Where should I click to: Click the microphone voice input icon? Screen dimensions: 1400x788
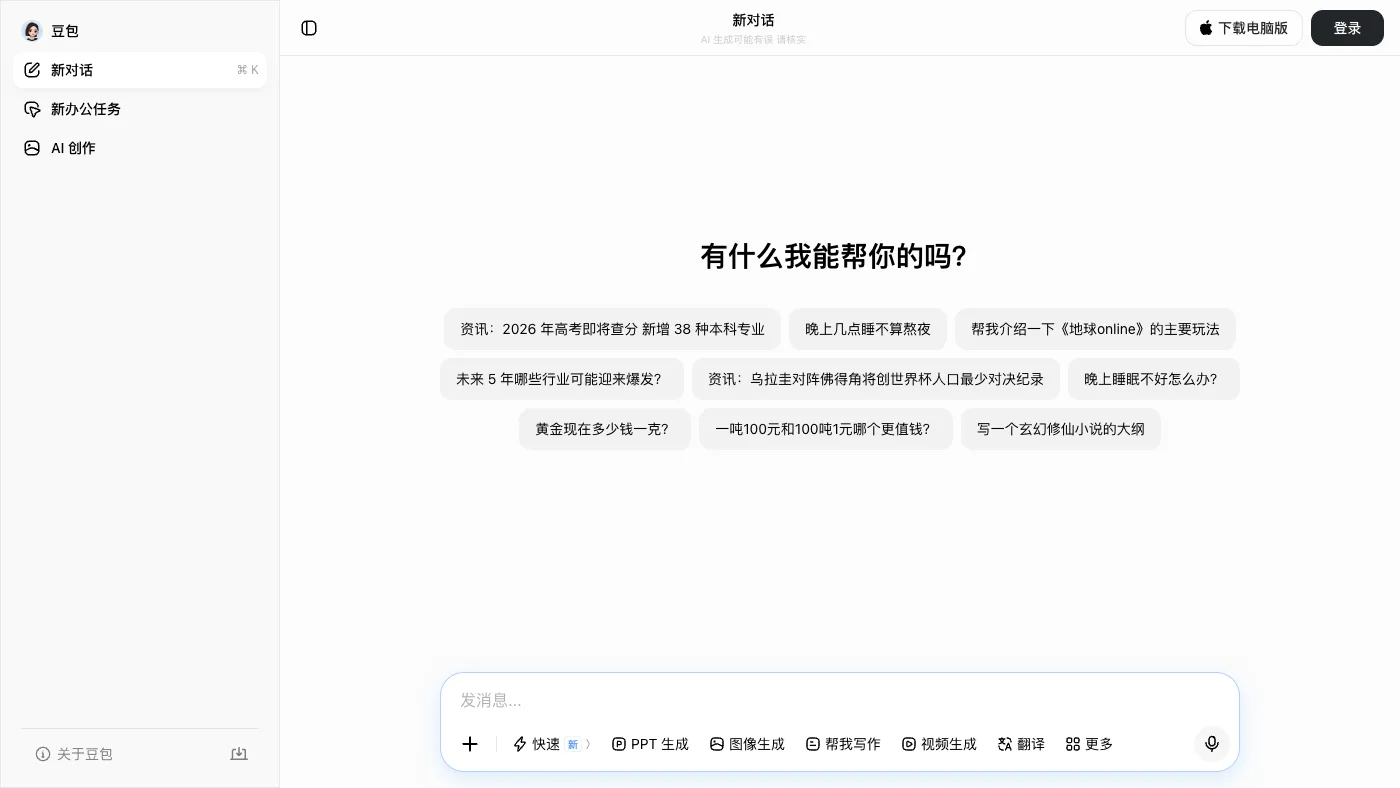[x=1212, y=743]
